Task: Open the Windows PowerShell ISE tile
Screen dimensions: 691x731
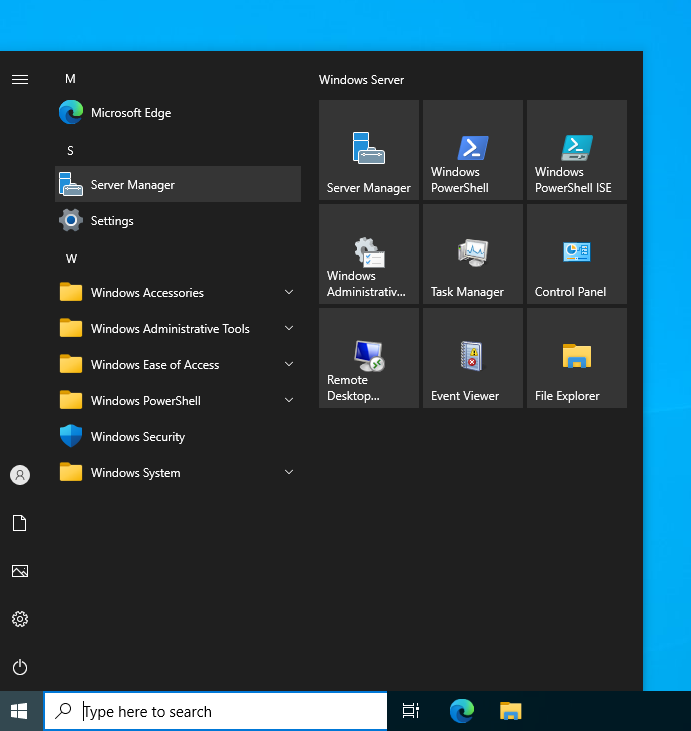Action: (x=576, y=150)
